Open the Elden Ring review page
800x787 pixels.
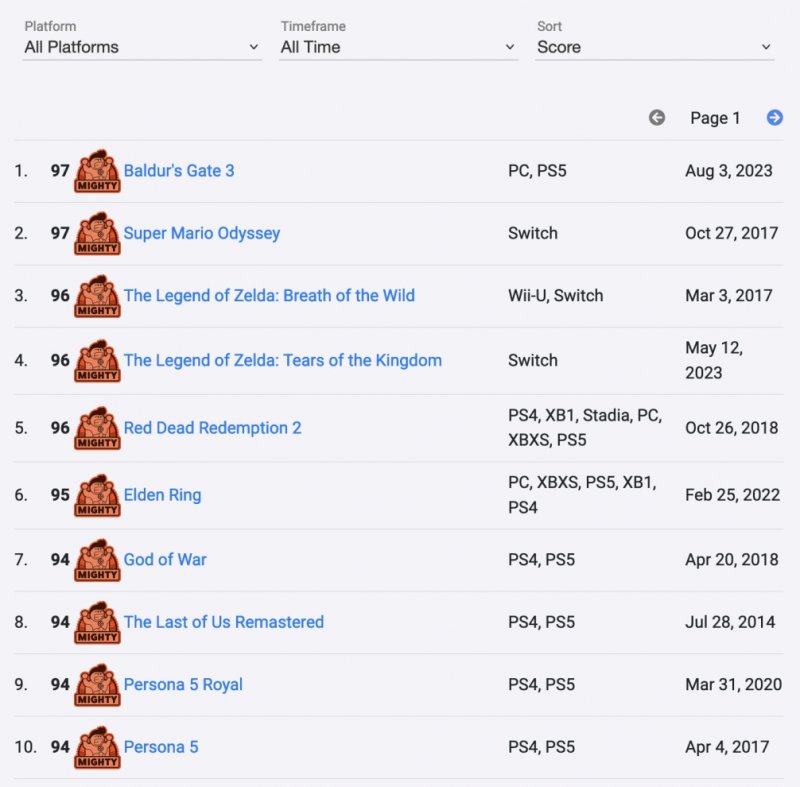(162, 495)
